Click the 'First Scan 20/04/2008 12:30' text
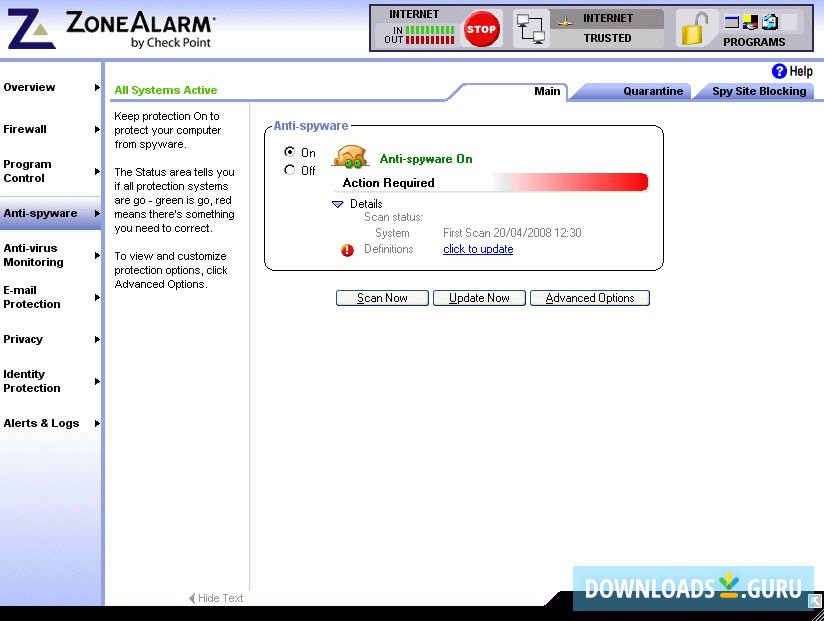This screenshot has height=621, width=824. (x=512, y=233)
